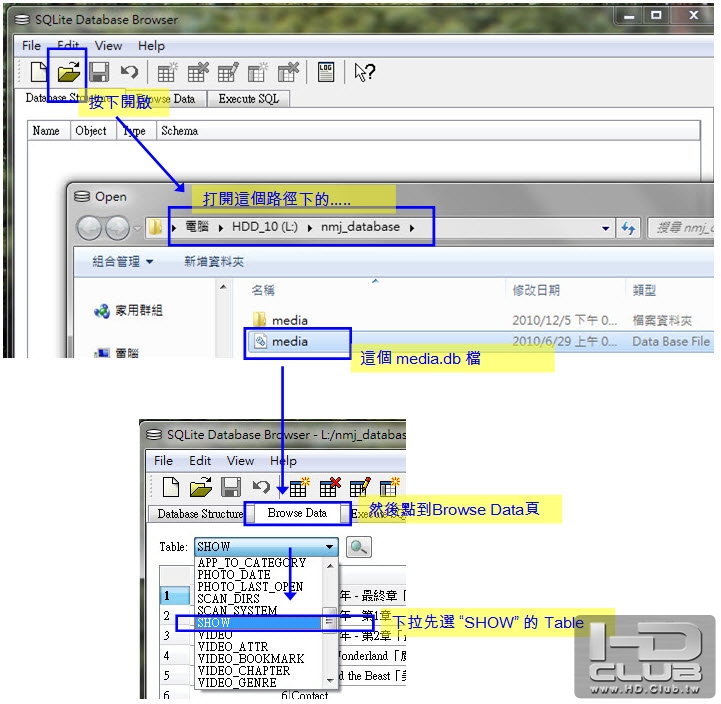Click Revert/undo icon in top window toolbar
This screenshot has width=721, height=704.
pos(129,72)
